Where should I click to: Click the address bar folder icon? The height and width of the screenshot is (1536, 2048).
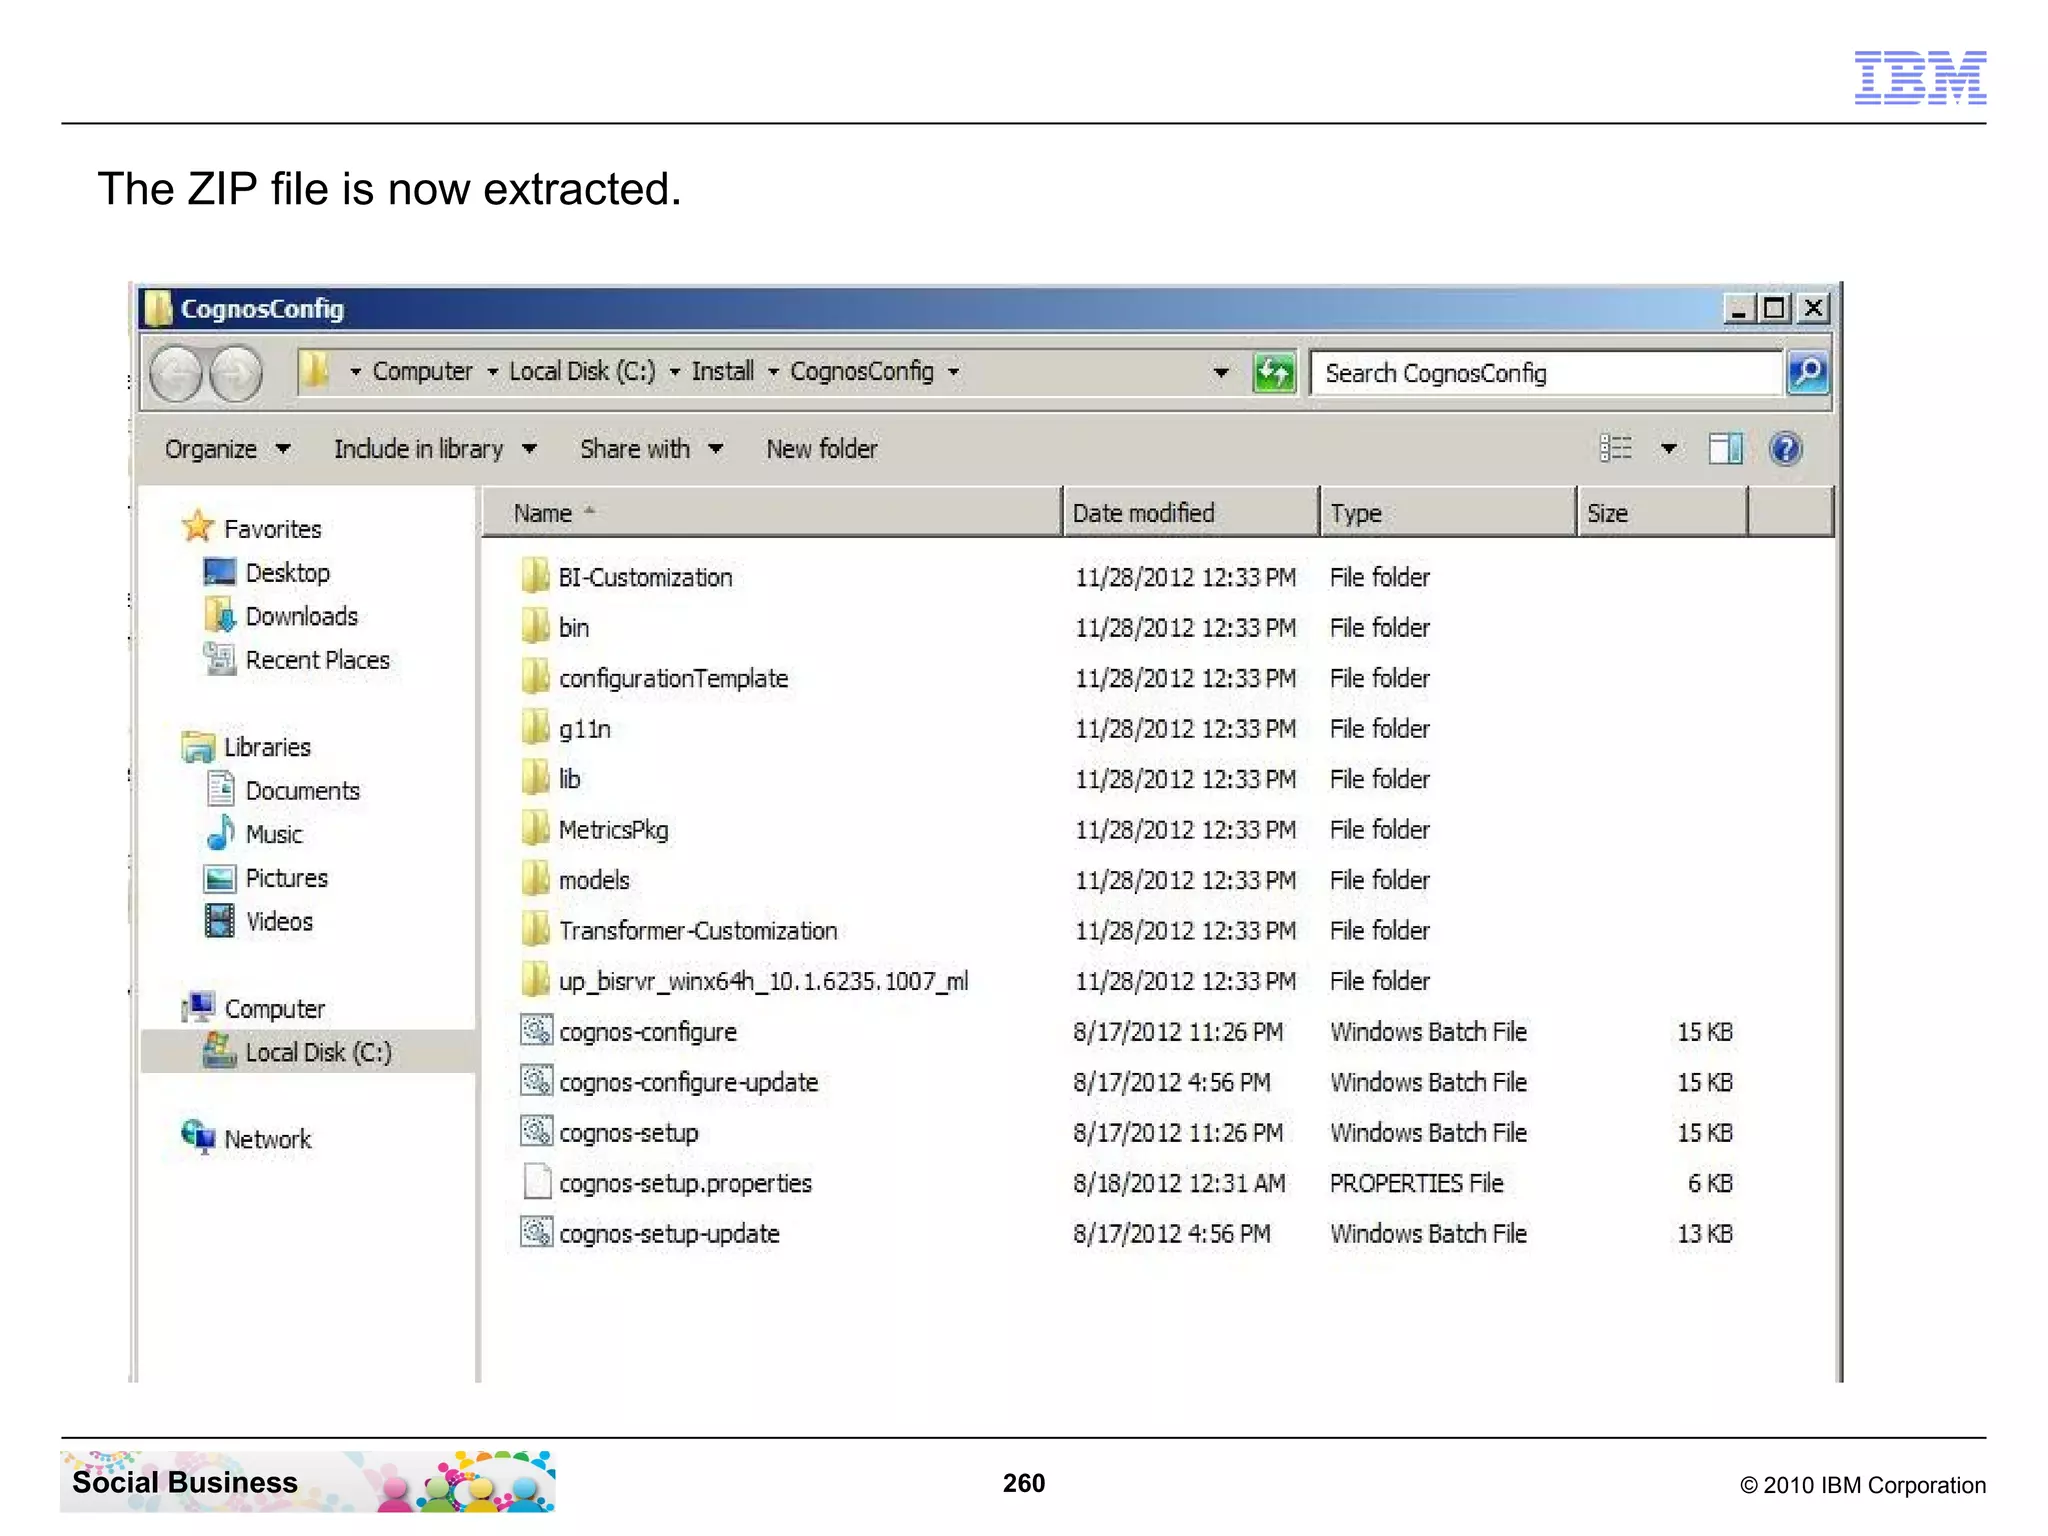click(314, 372)
